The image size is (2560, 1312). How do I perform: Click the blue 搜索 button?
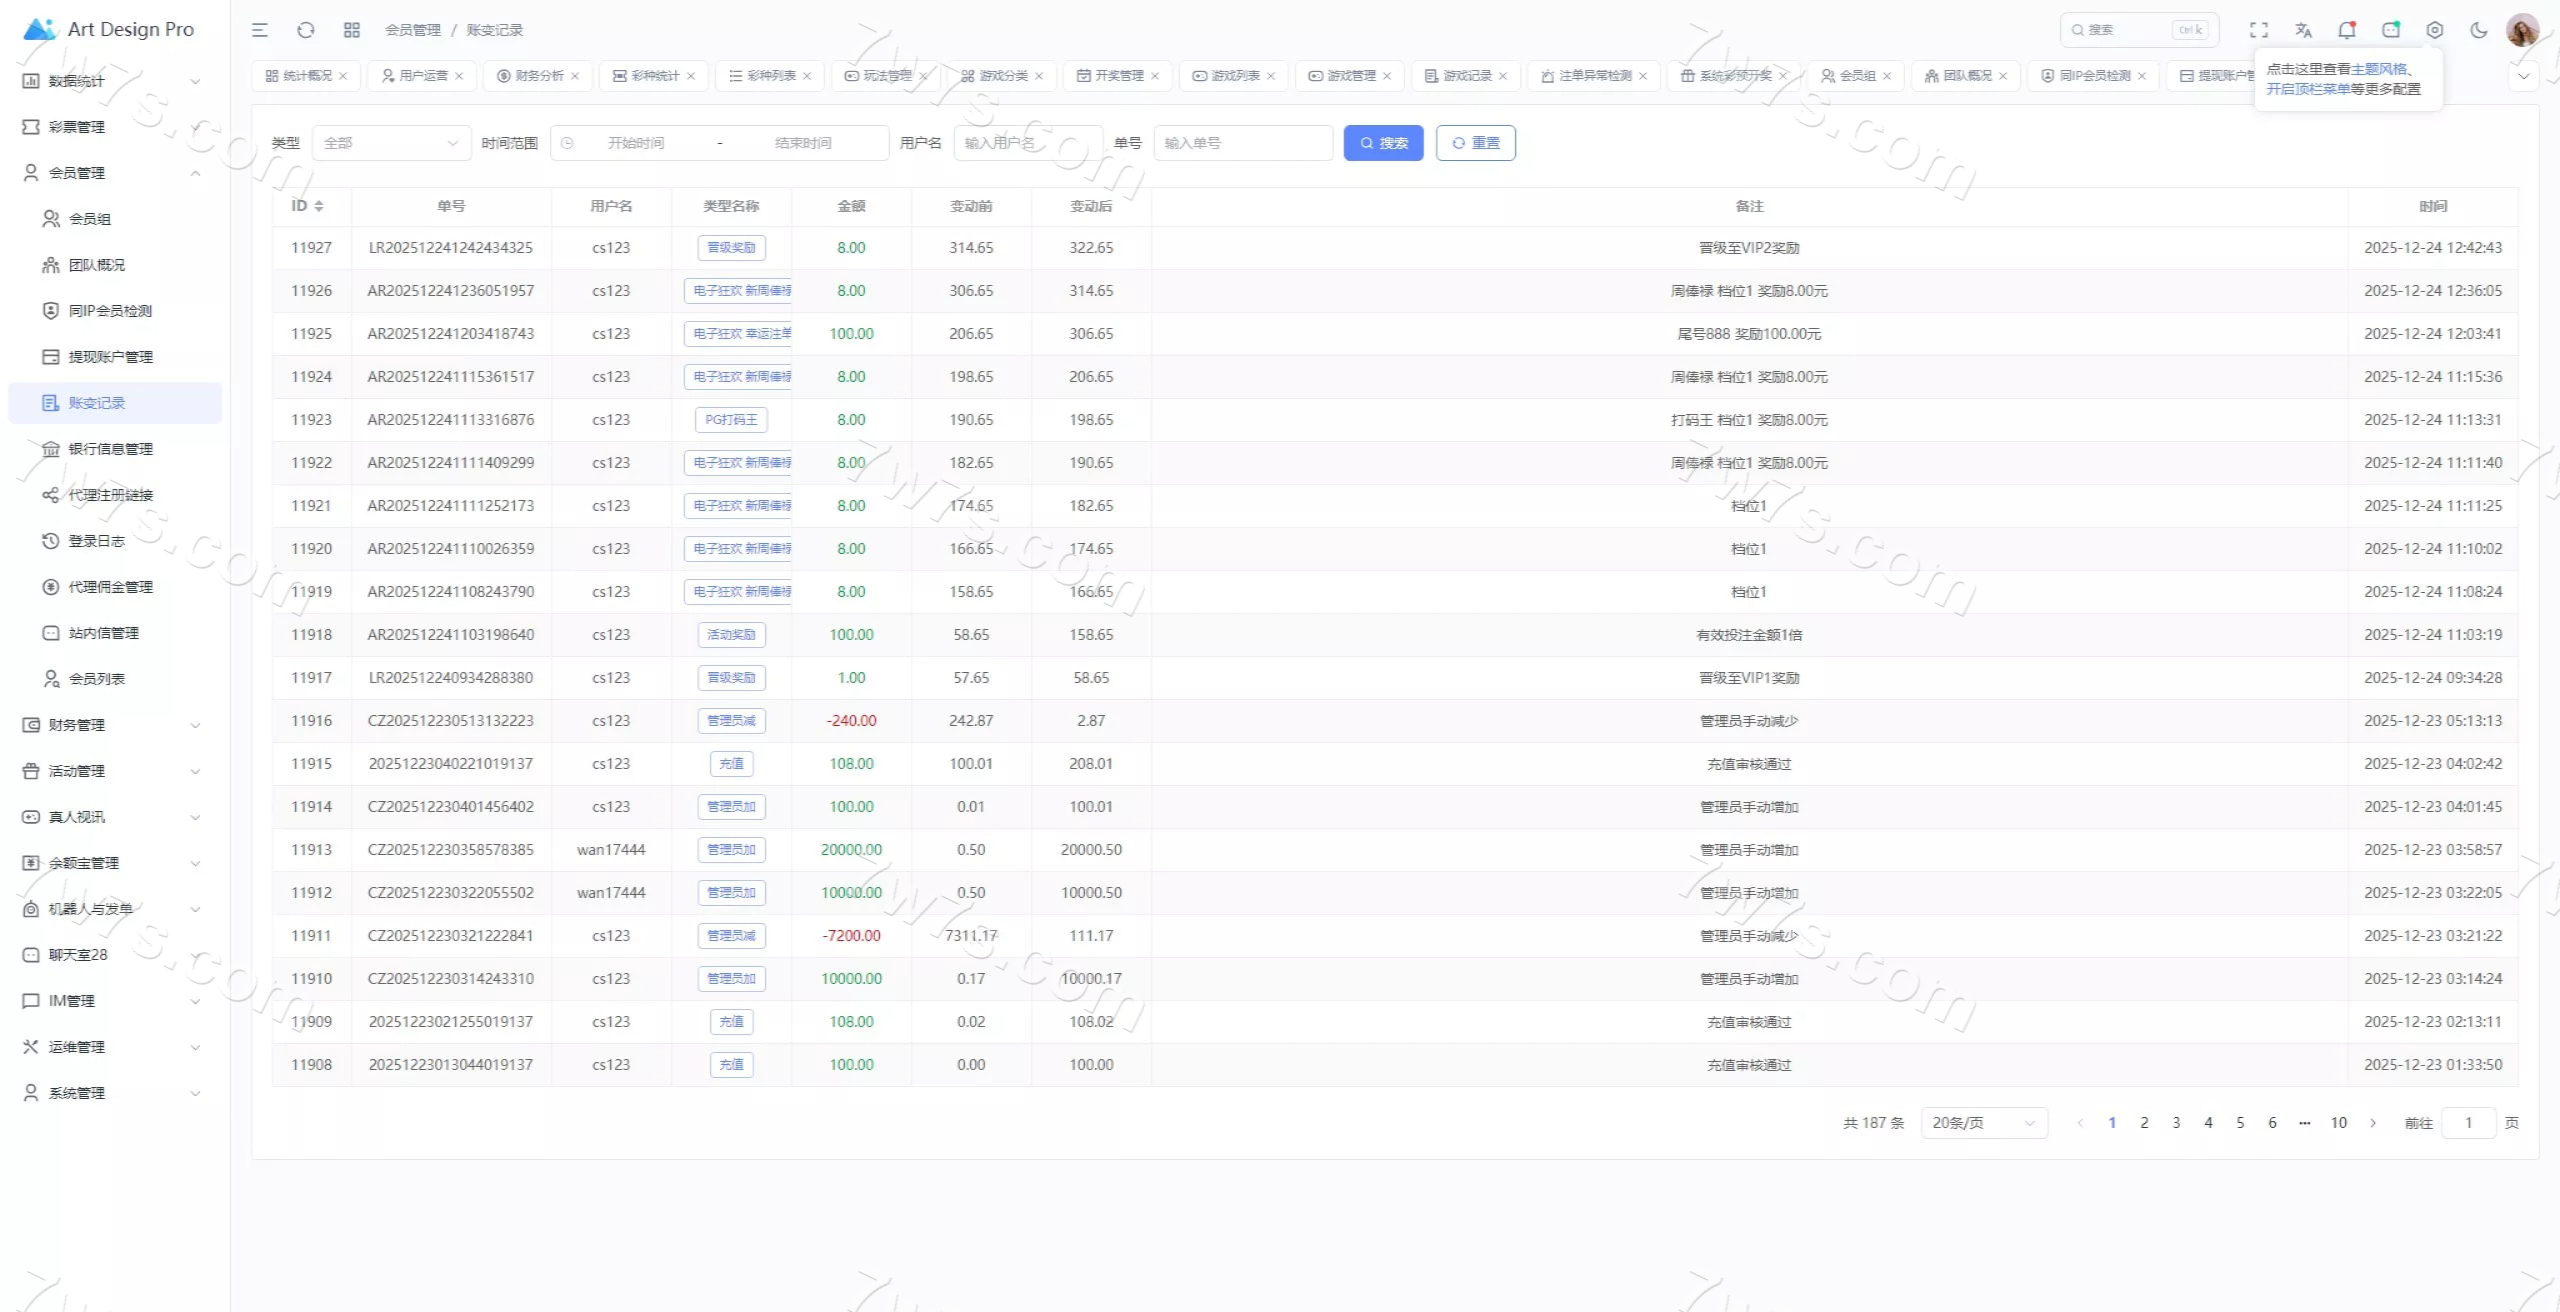coord(1383,143)
